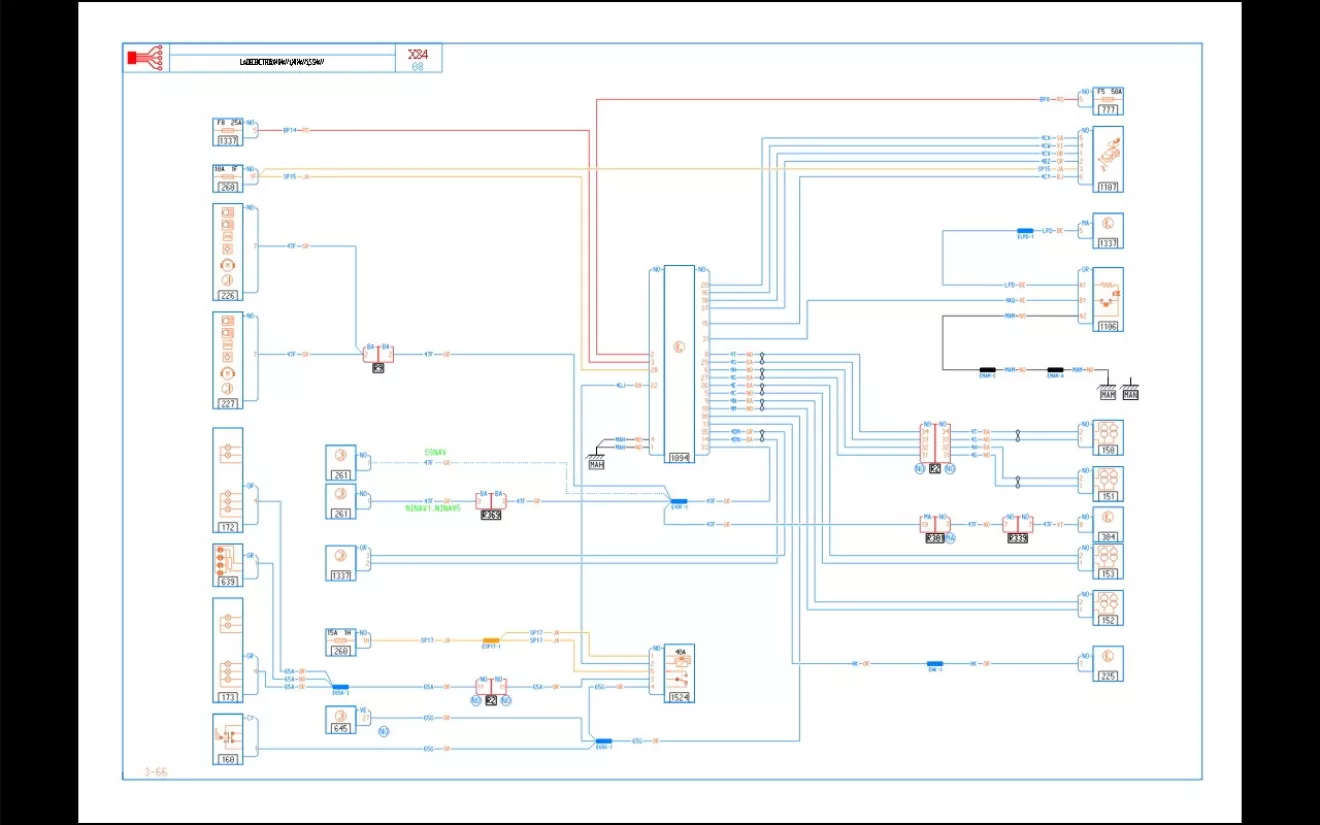Screen dimensions: 1320x825
Task: Click the red wiring harness icon in header
Action: [x=145, y=58]
